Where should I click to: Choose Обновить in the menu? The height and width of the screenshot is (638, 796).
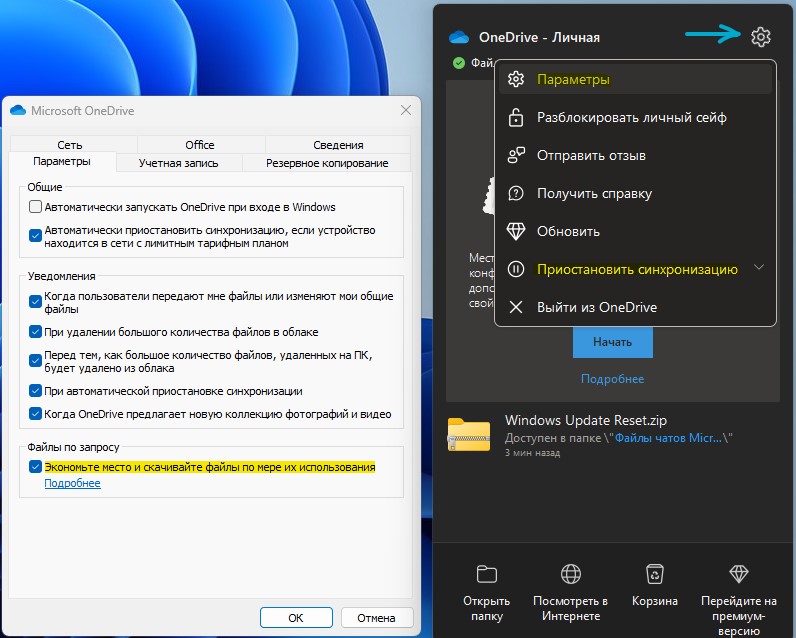[x=635, y=231]
